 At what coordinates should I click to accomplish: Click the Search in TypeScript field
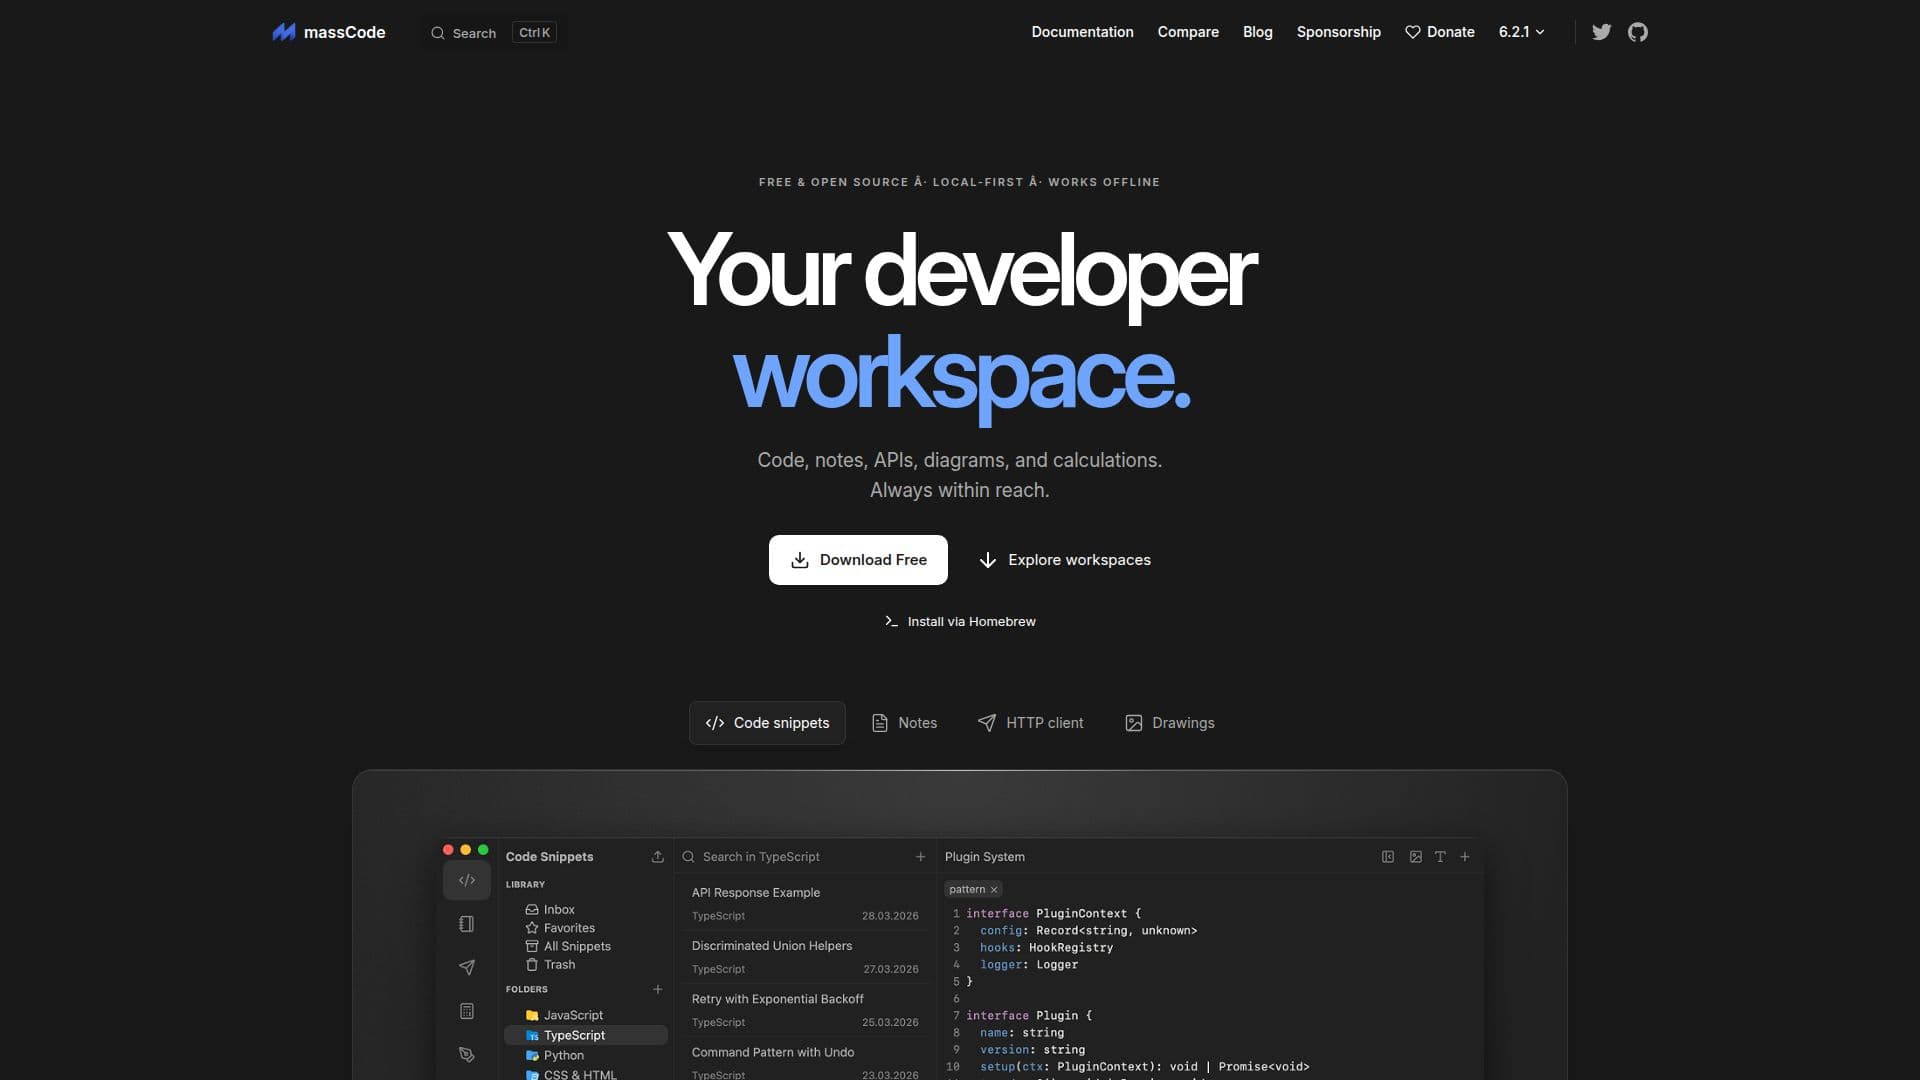click(795, 857)
